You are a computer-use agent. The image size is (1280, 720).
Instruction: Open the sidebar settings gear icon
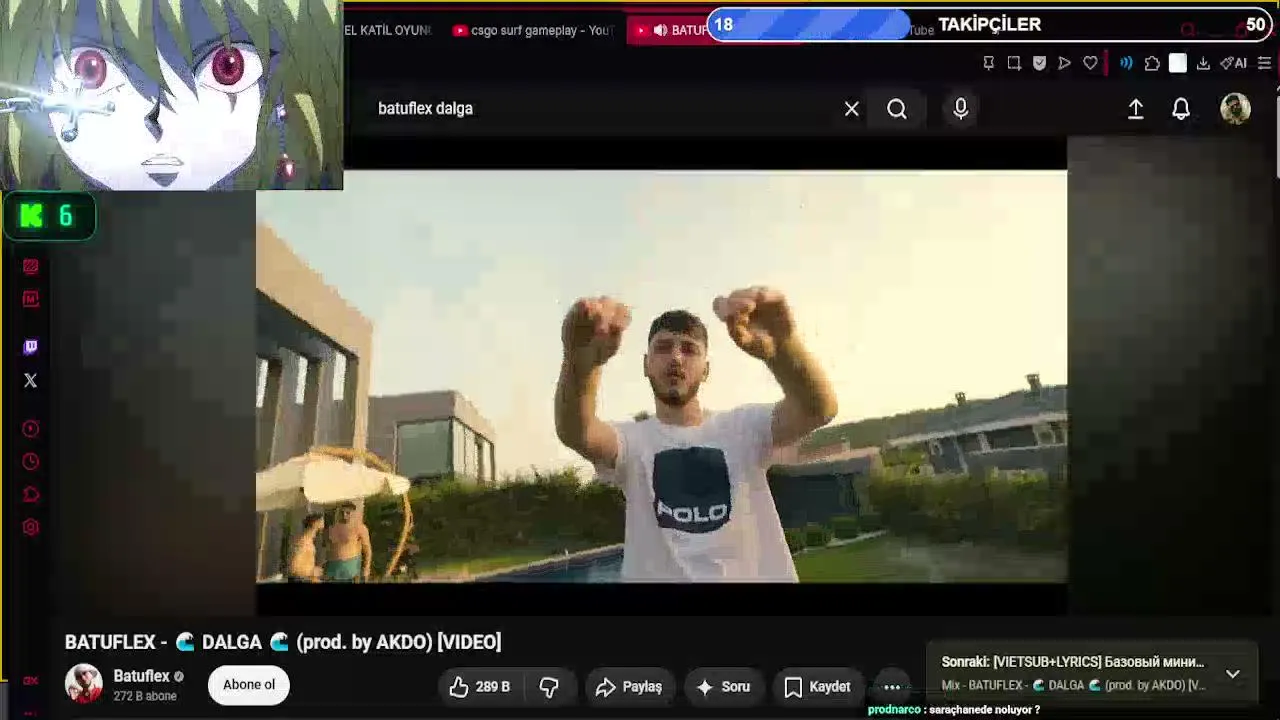[31, 527]
